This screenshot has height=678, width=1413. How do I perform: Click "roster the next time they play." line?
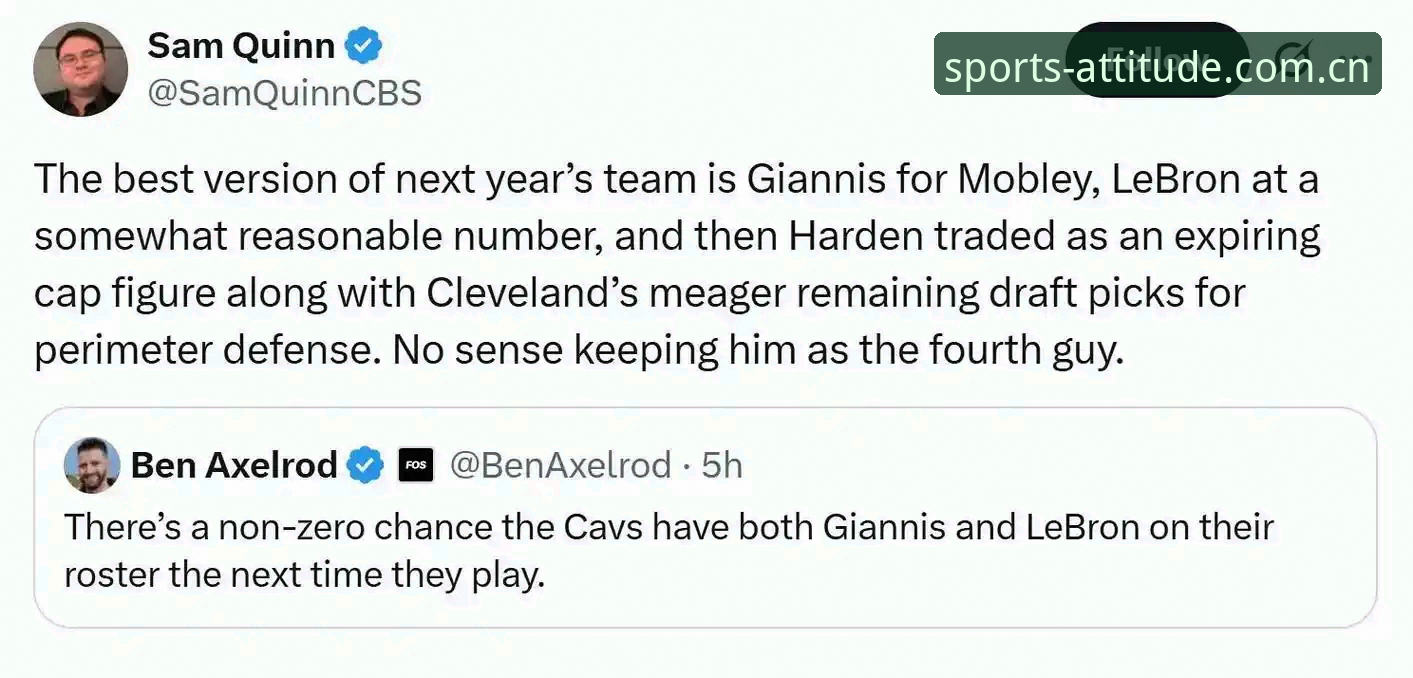[x=305, y=577]
